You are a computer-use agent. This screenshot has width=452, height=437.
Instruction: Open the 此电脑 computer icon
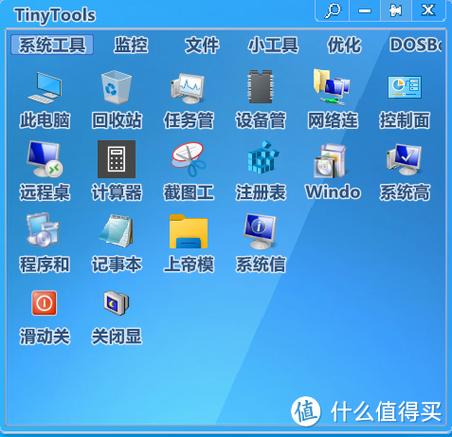pos(45,87)
